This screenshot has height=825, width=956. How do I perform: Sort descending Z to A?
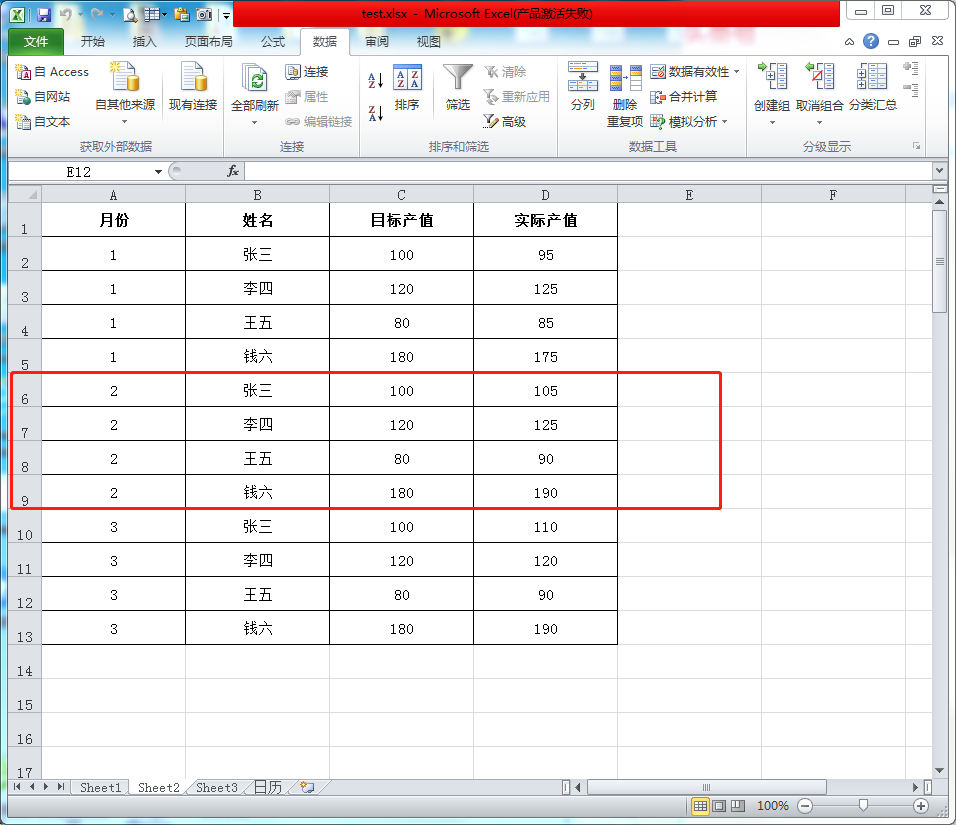tap(376, 113)
